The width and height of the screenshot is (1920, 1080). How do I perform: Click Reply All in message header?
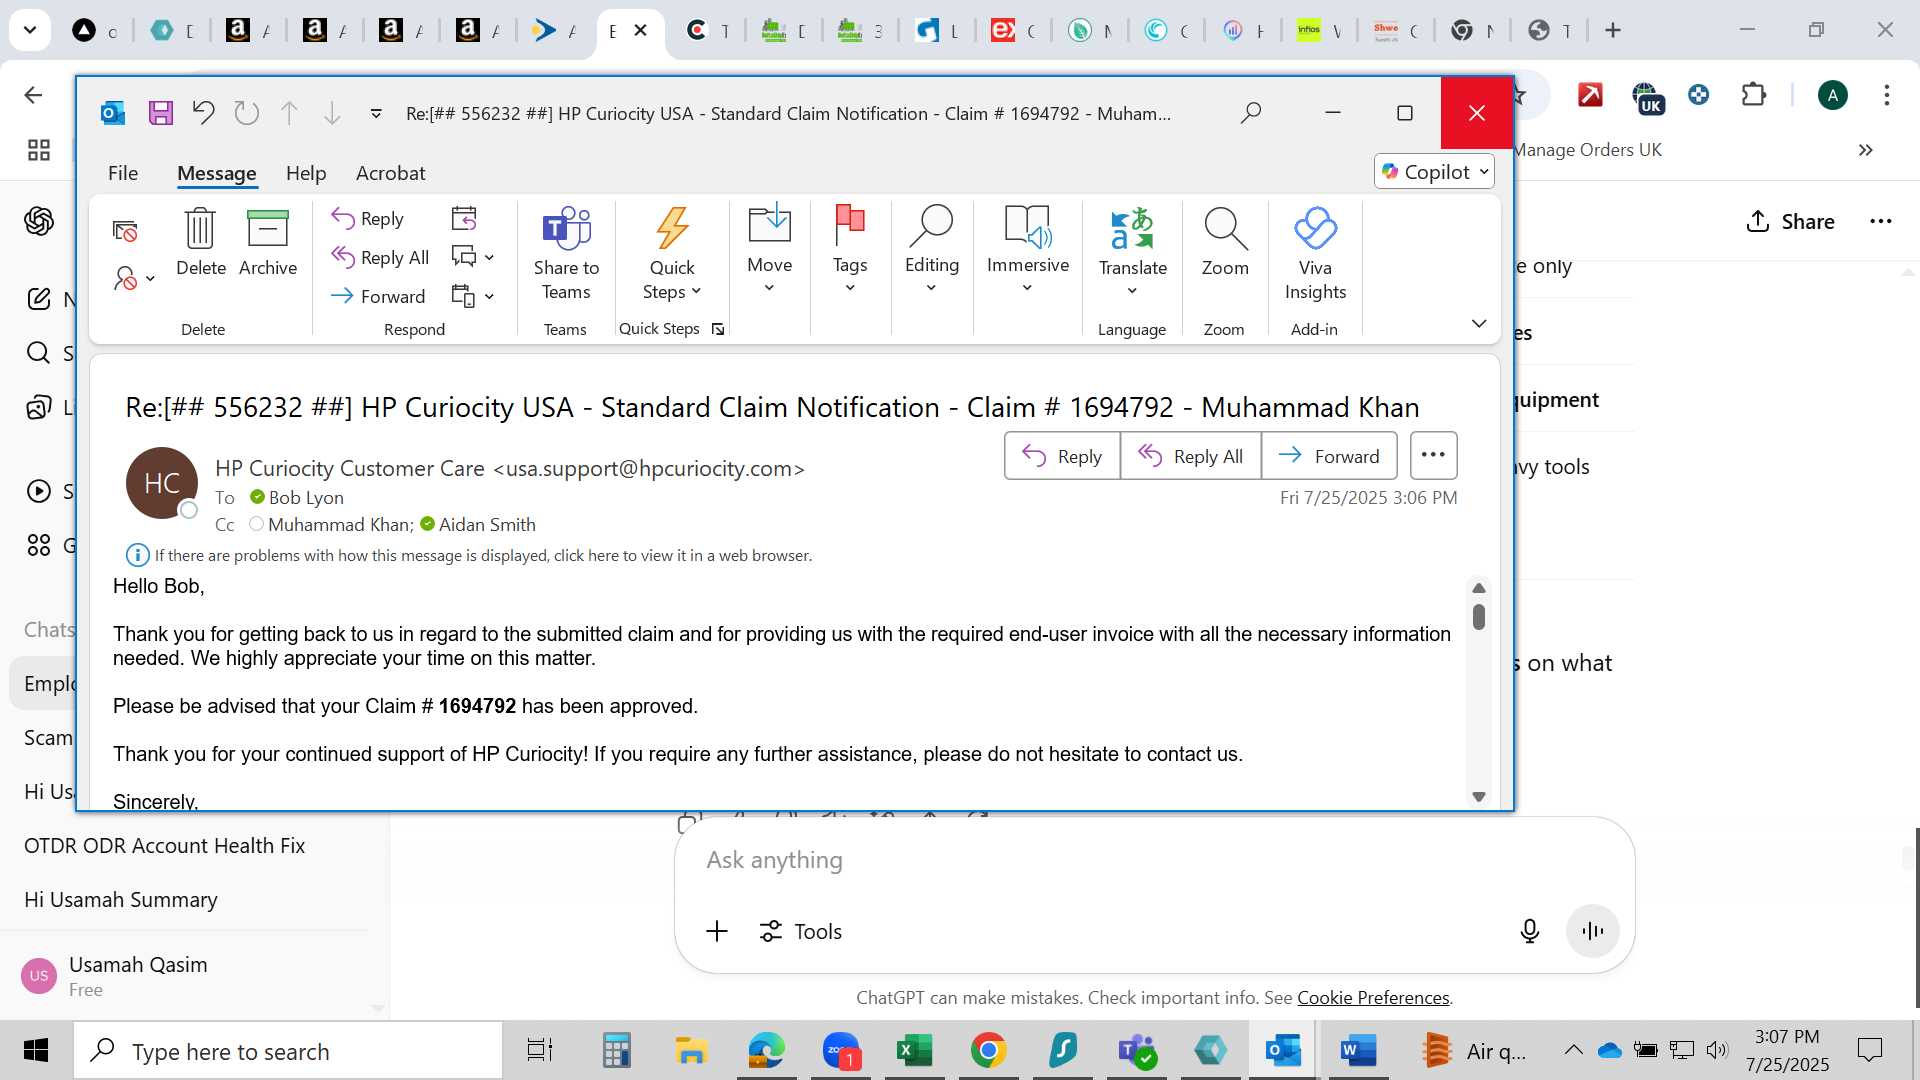(1190, 456)
